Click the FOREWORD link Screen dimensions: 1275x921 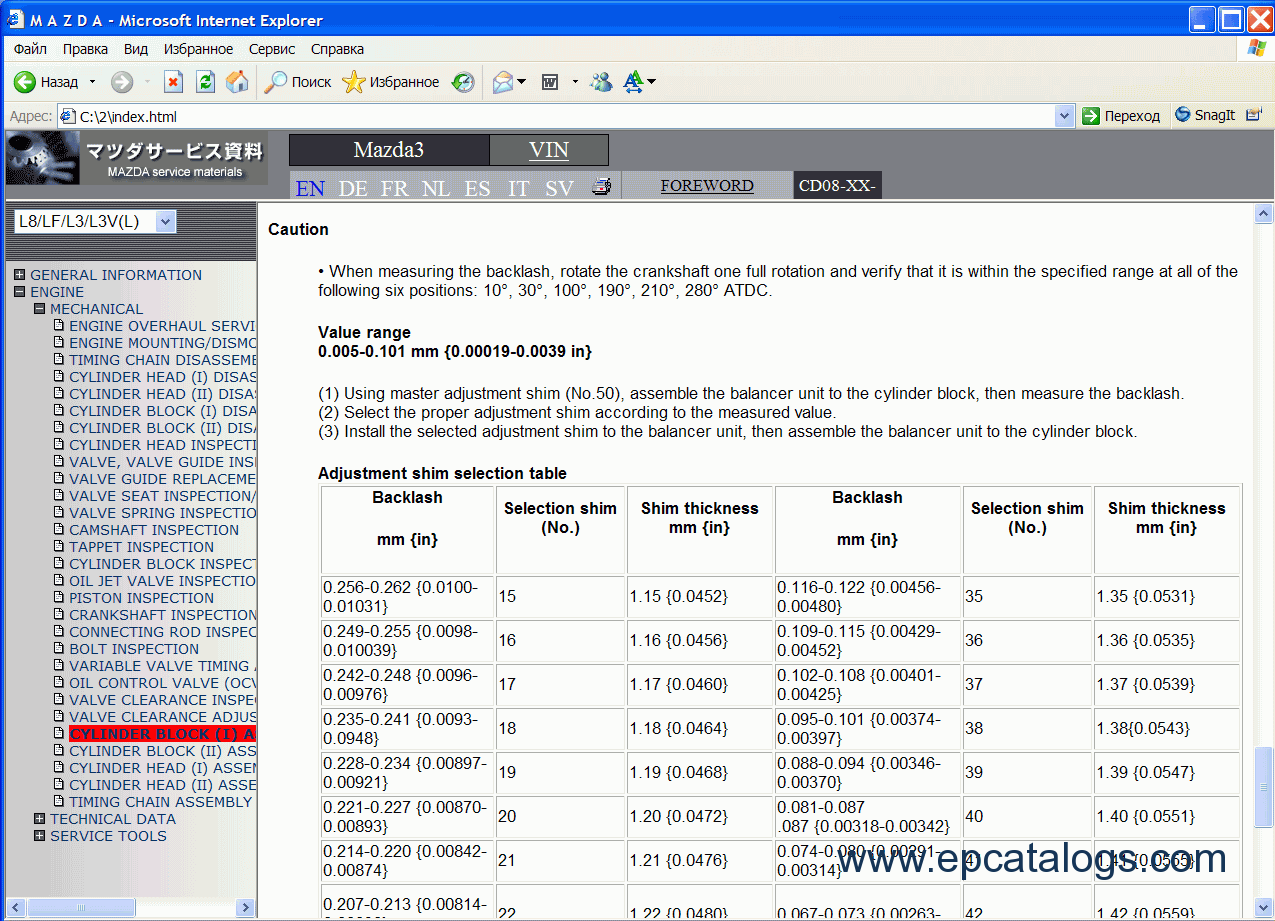pyautogui.click(x=707, y=185)
